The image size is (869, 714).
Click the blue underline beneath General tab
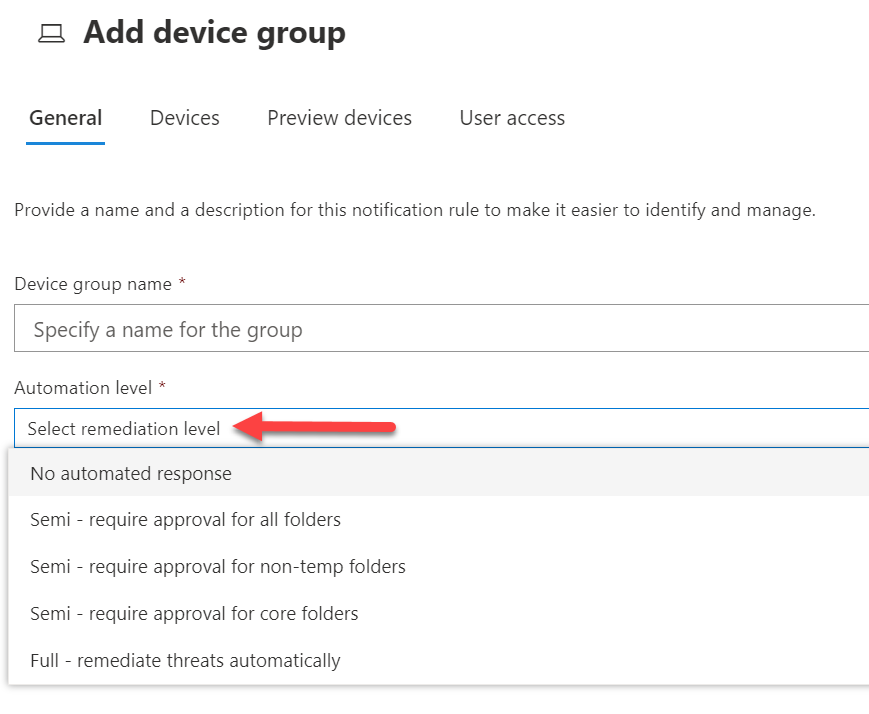click(x=65, y=143)
